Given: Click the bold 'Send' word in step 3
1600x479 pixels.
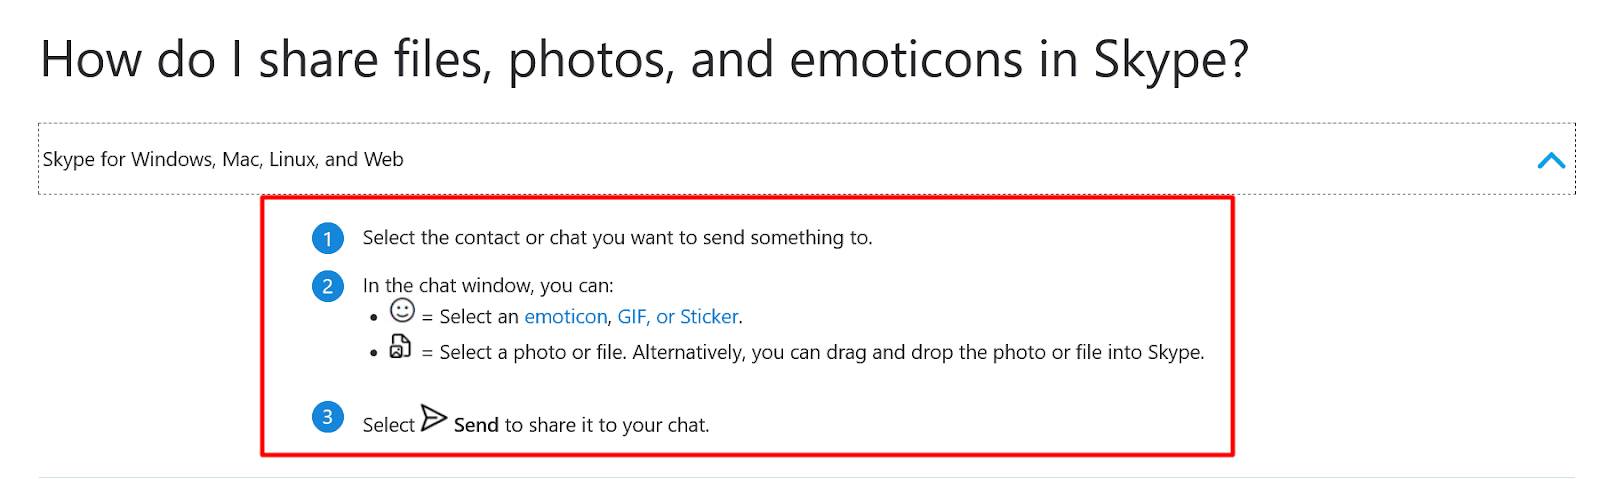Looking at the screenshot, I should (476, 426).
